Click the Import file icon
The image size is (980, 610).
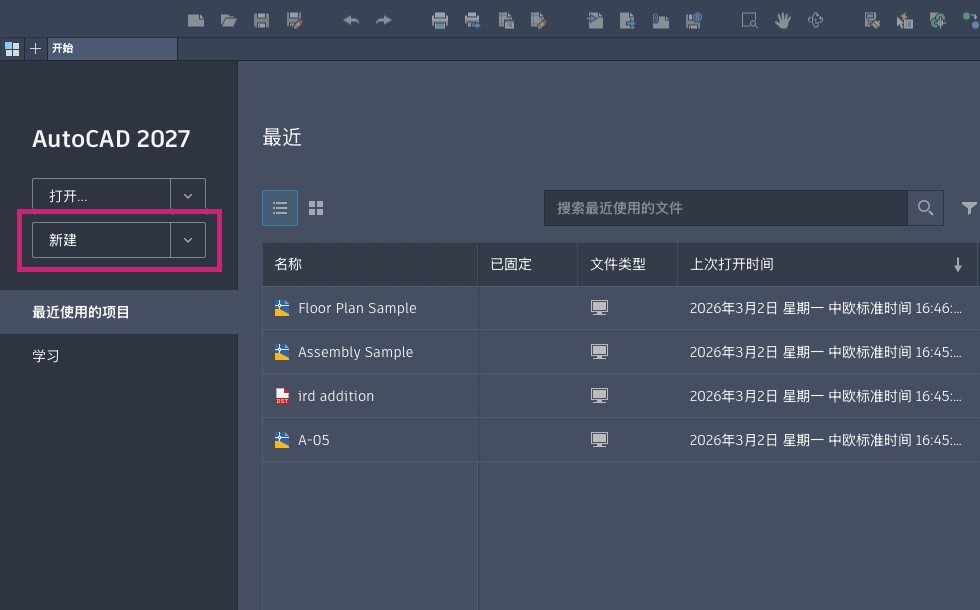click(595, 21)
